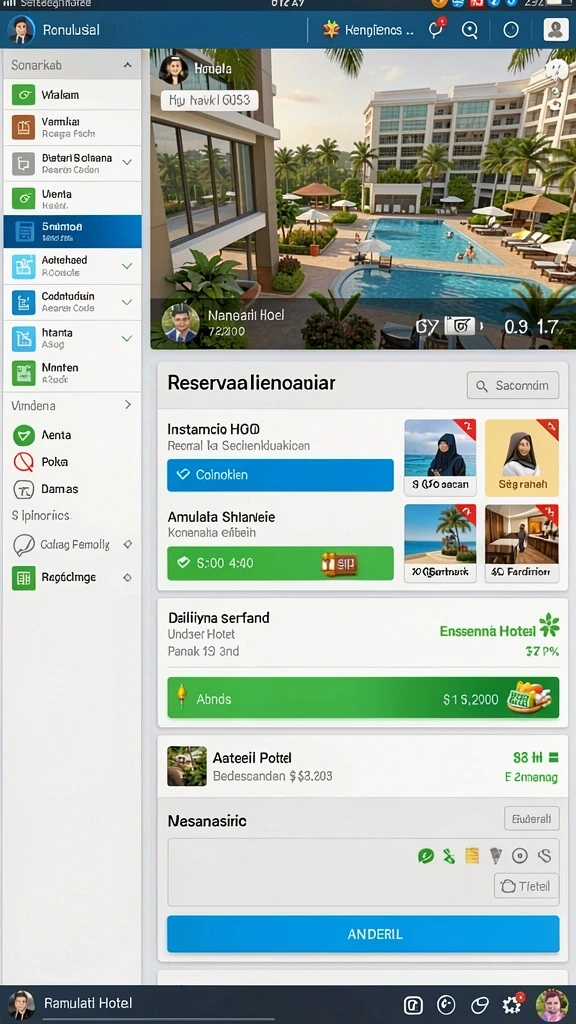The image size is (576, 1024).
Task: Select the highlighted Snimoa sidebar item
Action: [x=72, y=231]
